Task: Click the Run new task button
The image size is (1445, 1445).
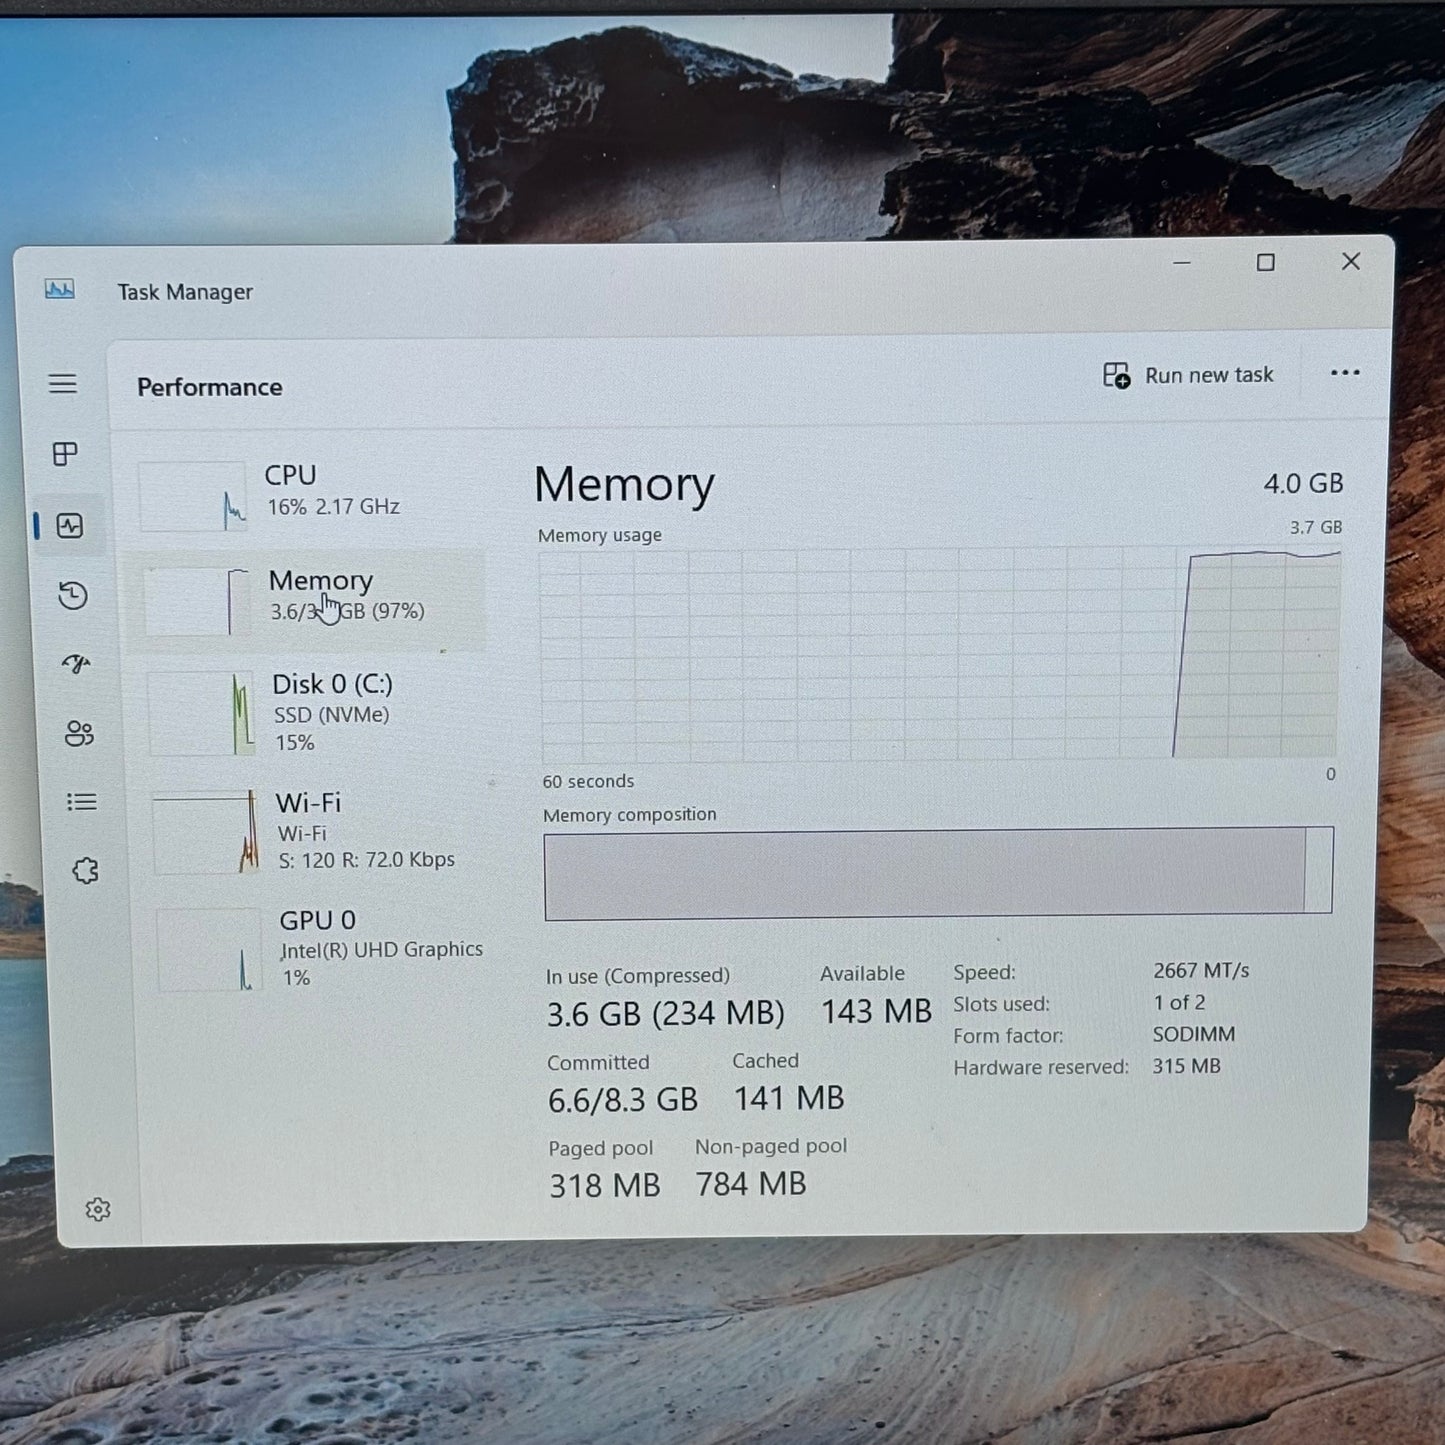Action: [x=1188, y=376]
